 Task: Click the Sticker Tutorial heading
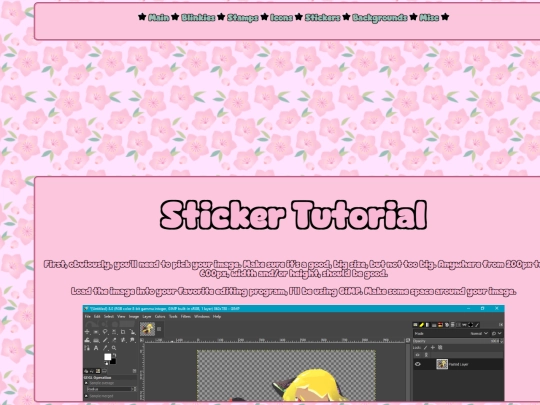coord(293,215)
